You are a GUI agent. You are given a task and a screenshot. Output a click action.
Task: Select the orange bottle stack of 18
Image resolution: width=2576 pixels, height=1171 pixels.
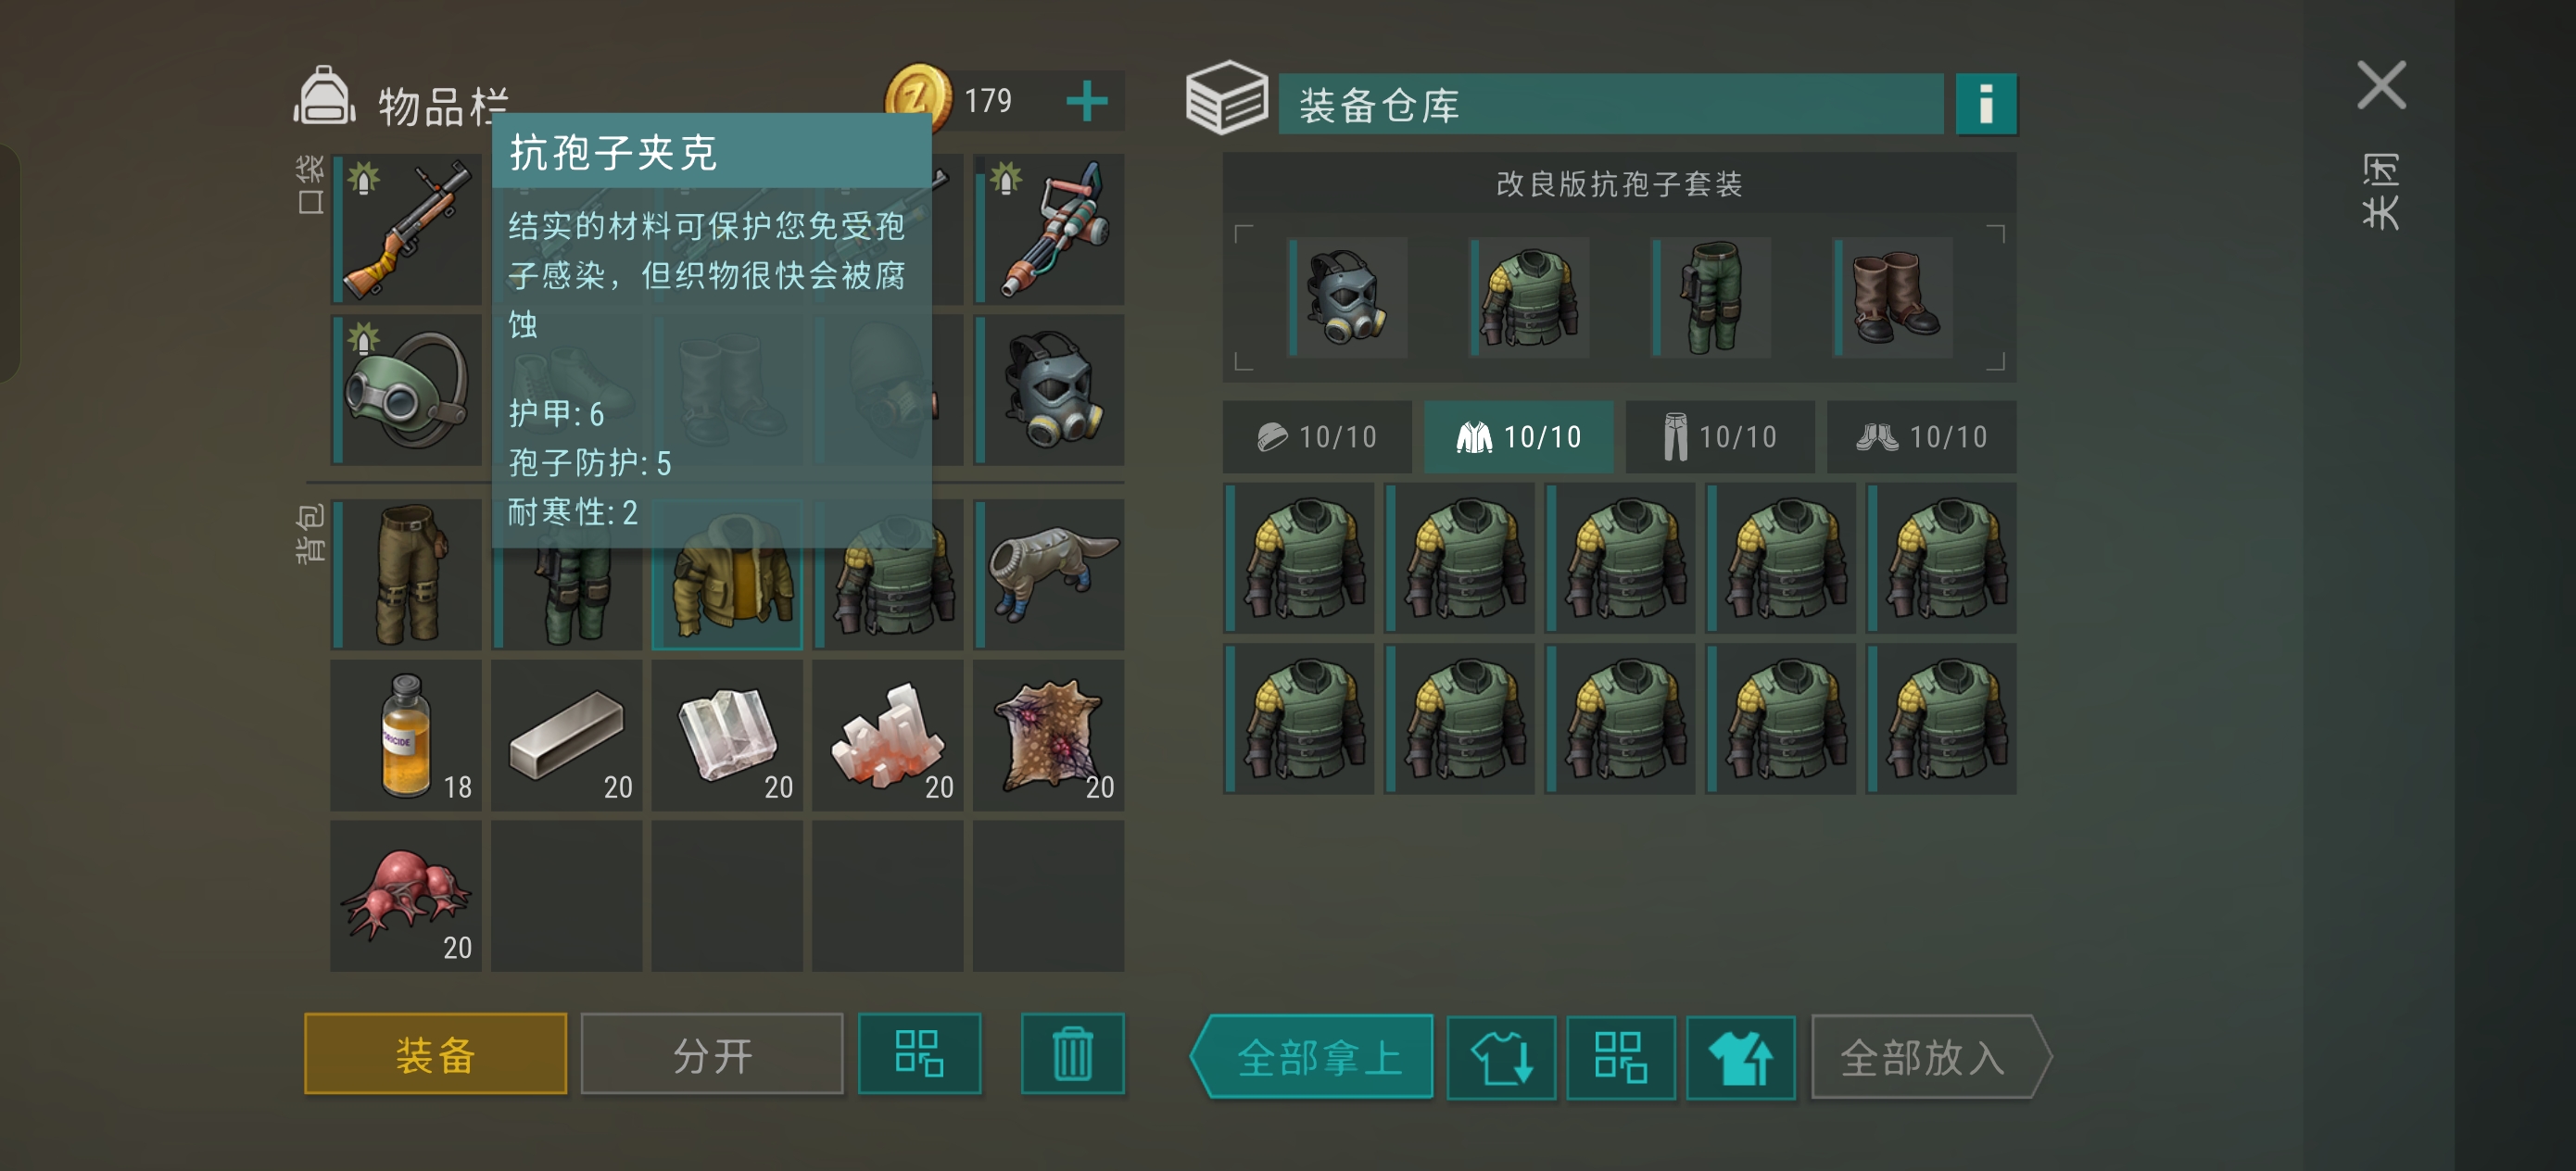(407, 736)
